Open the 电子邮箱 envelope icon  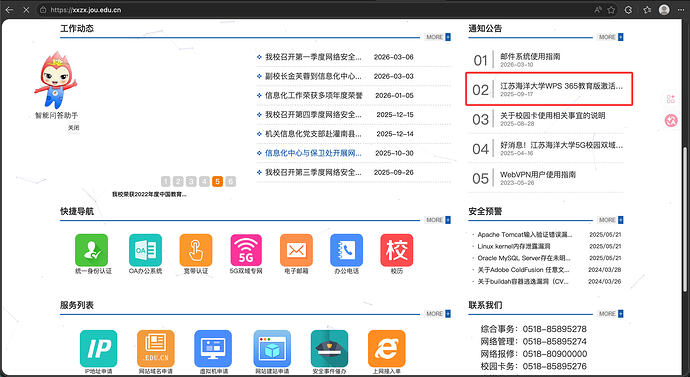click(x=296, y=250)
